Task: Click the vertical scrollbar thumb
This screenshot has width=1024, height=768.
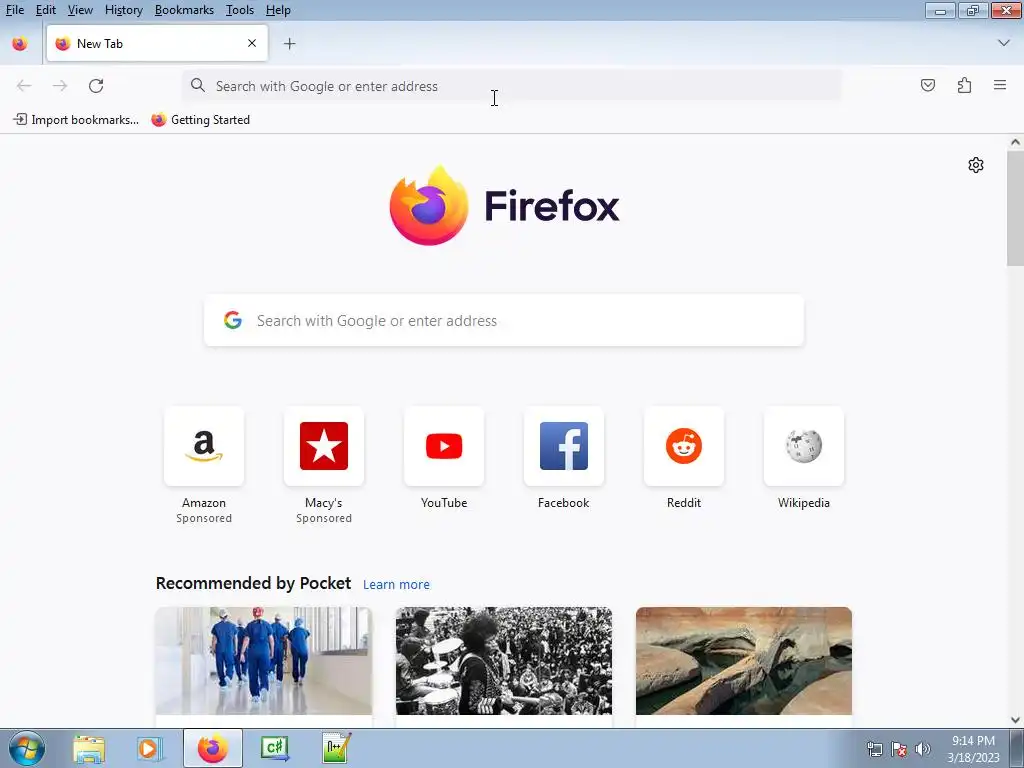Action: point(1015,208)
